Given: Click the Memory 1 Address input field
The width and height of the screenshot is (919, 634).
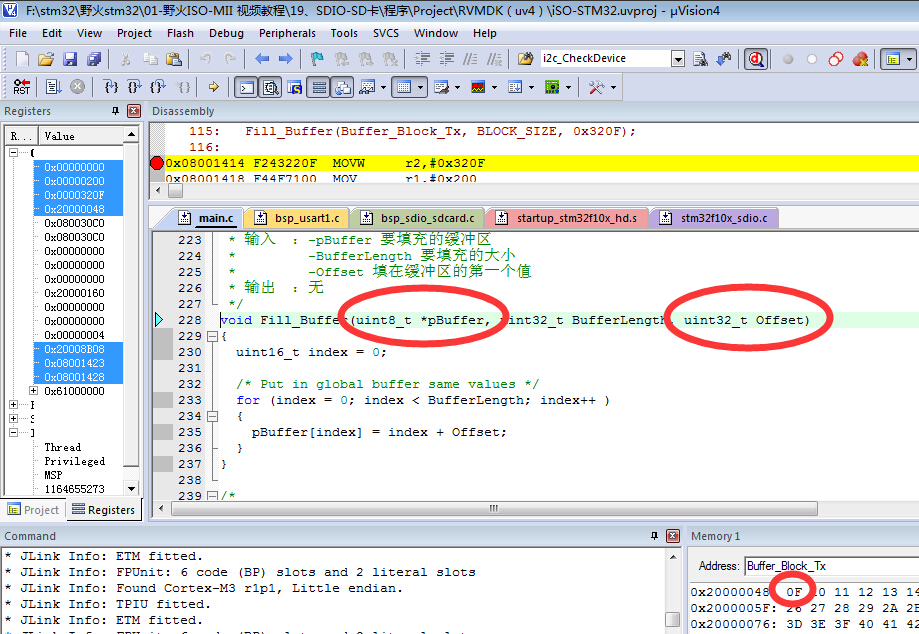Looking at the screenshot, I should point(830,566).
